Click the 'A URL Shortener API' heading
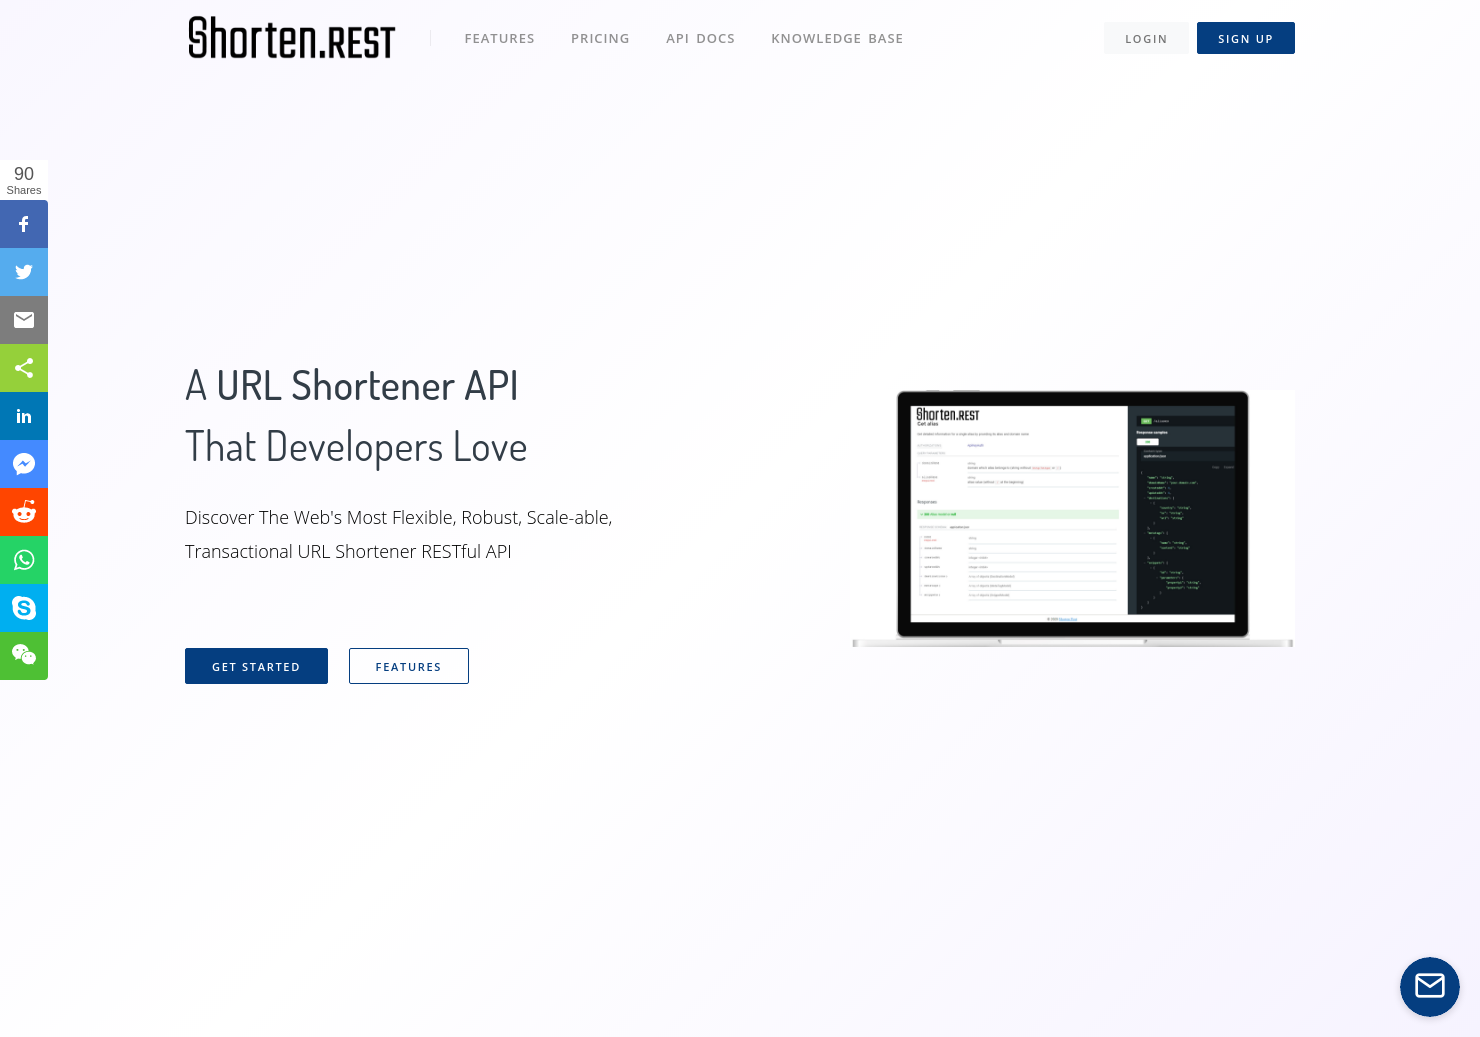The height and width of the screenshot is (1037, 1480). pyautogui.click(x=352, y=386)
